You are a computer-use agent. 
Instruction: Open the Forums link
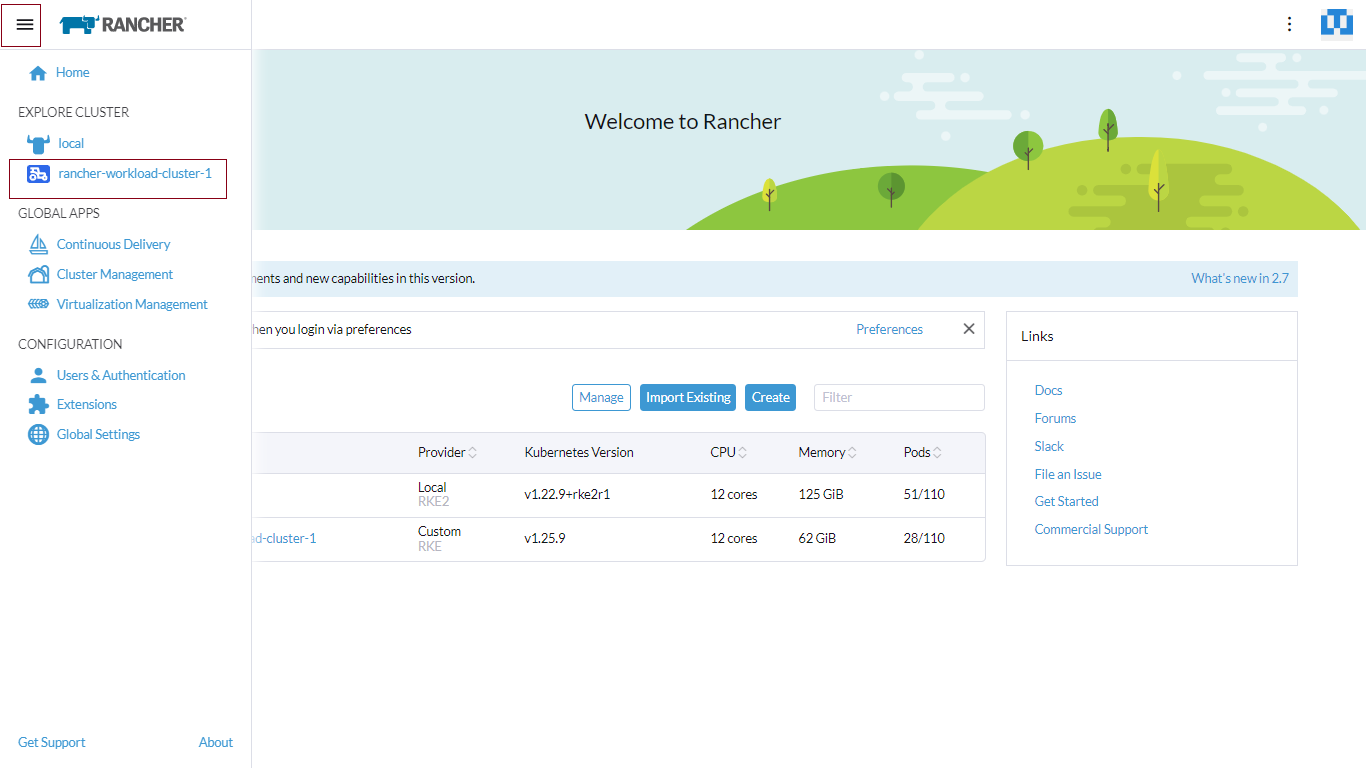(1055, 418)
